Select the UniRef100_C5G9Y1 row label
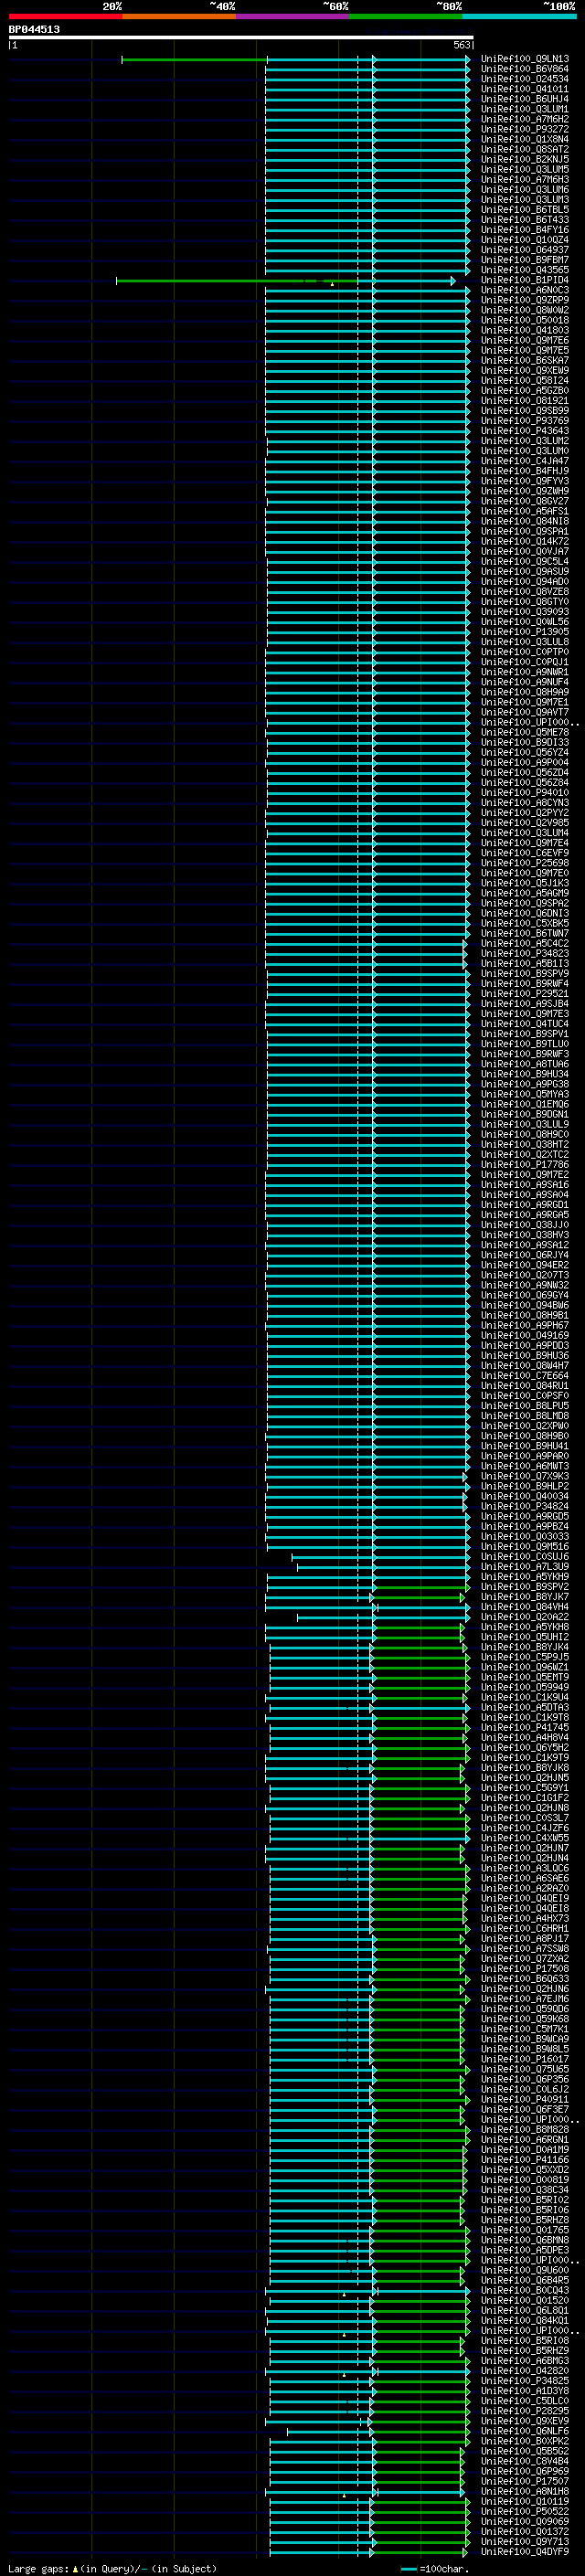Viewport: 585px width, 2576px height. click(x=524, y=1788)
